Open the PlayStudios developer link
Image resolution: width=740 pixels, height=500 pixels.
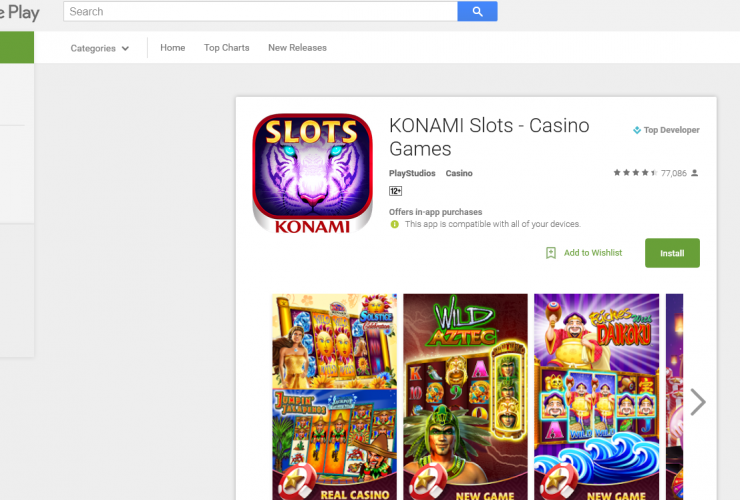point(412,173)
